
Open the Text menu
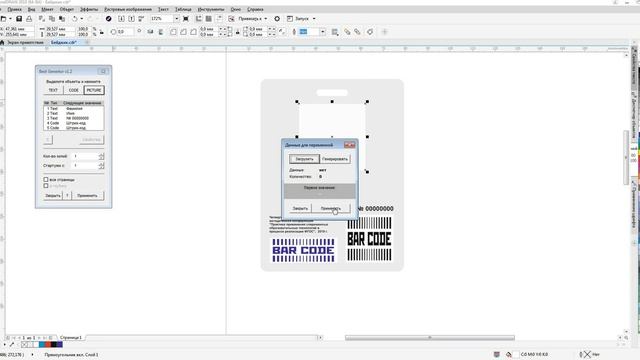tap(163, 9)
